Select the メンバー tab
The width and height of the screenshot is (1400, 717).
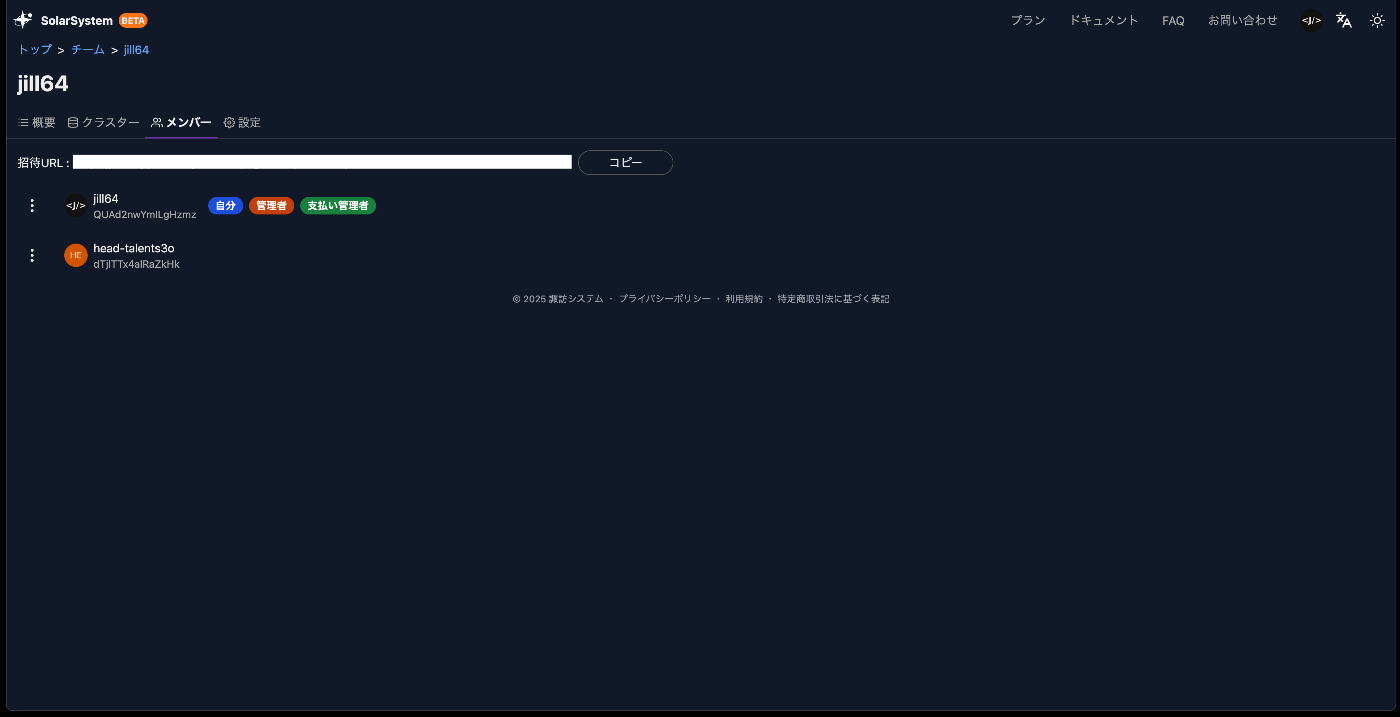coord(181,123)
